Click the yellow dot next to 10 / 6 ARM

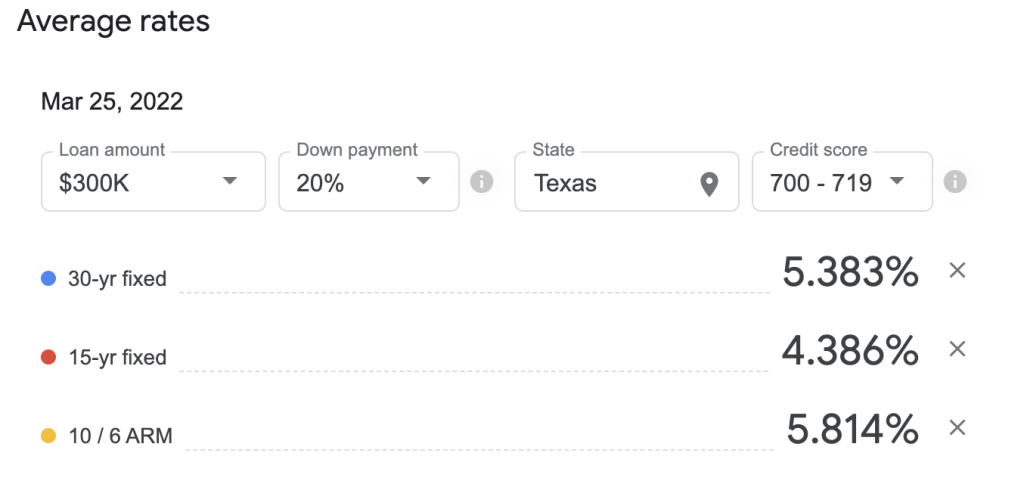(48, 436)
